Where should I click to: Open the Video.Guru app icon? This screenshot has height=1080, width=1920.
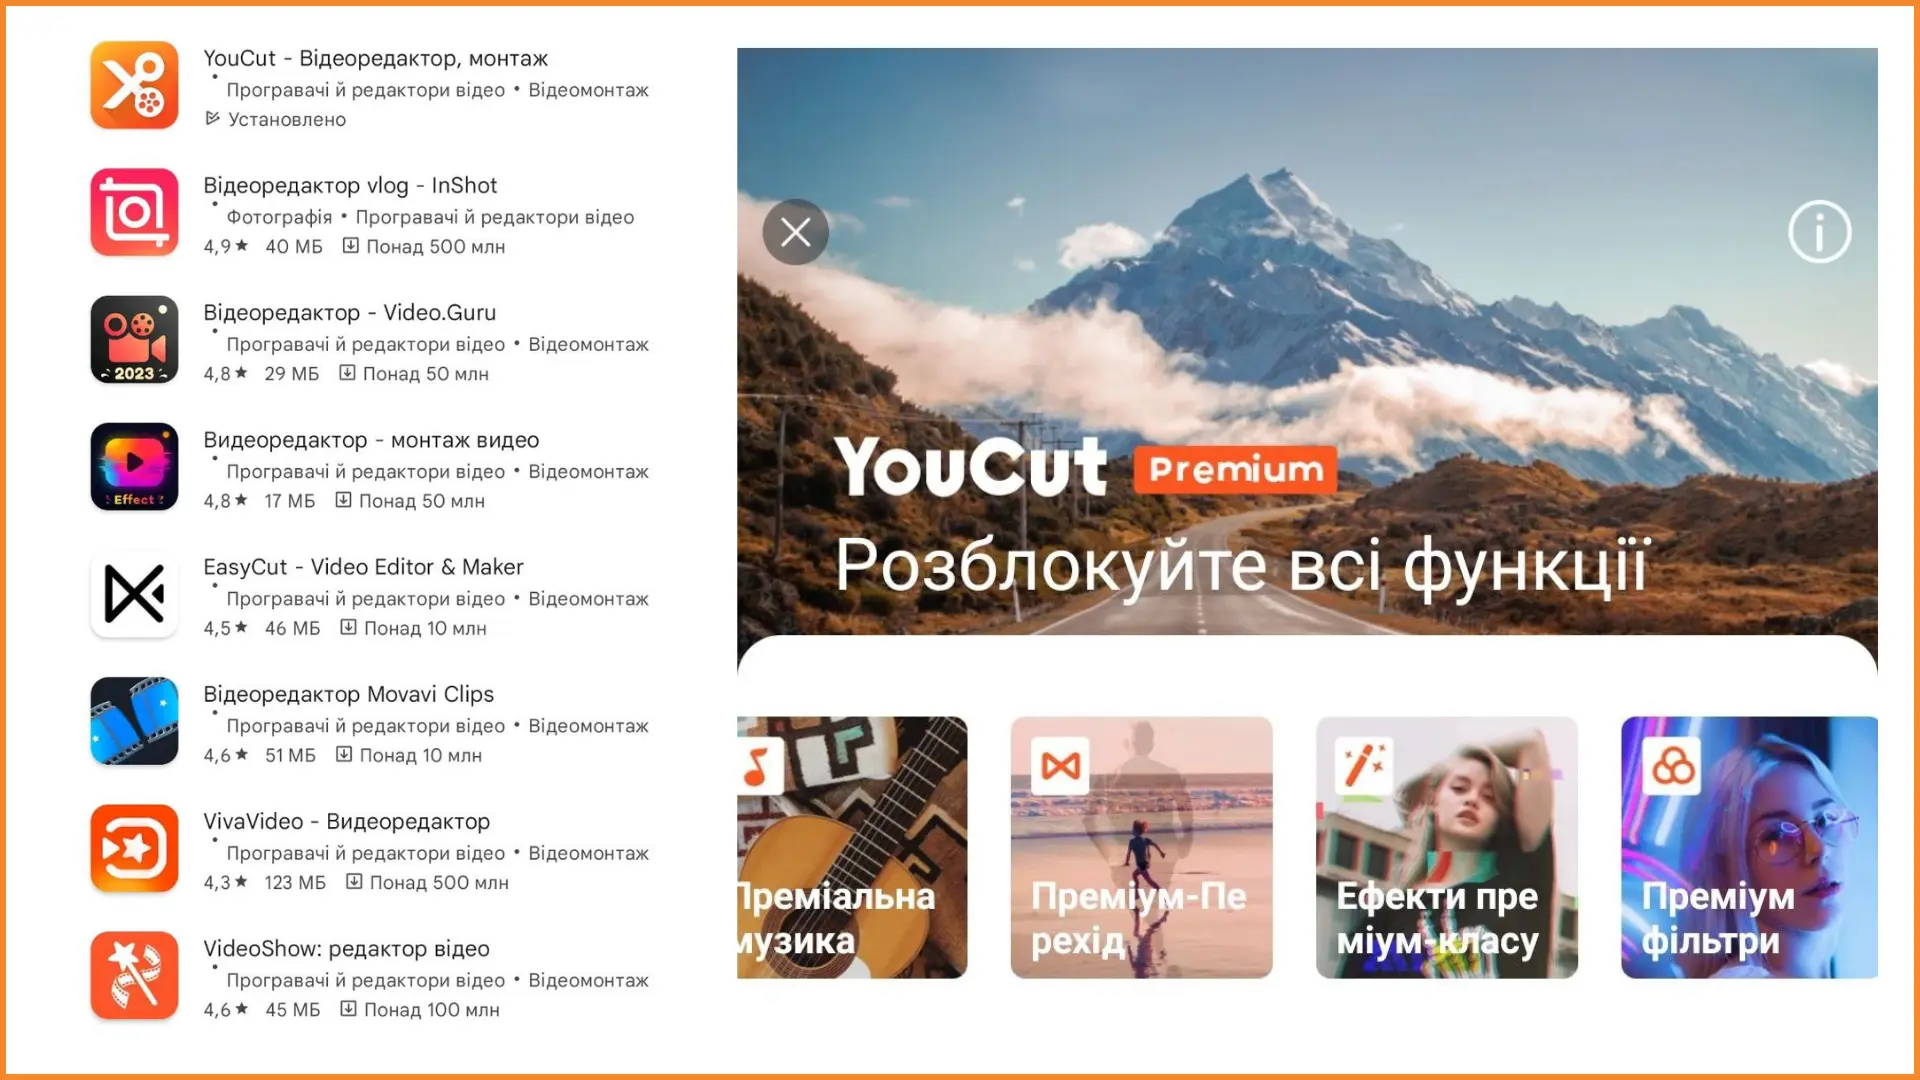point(134,339)
